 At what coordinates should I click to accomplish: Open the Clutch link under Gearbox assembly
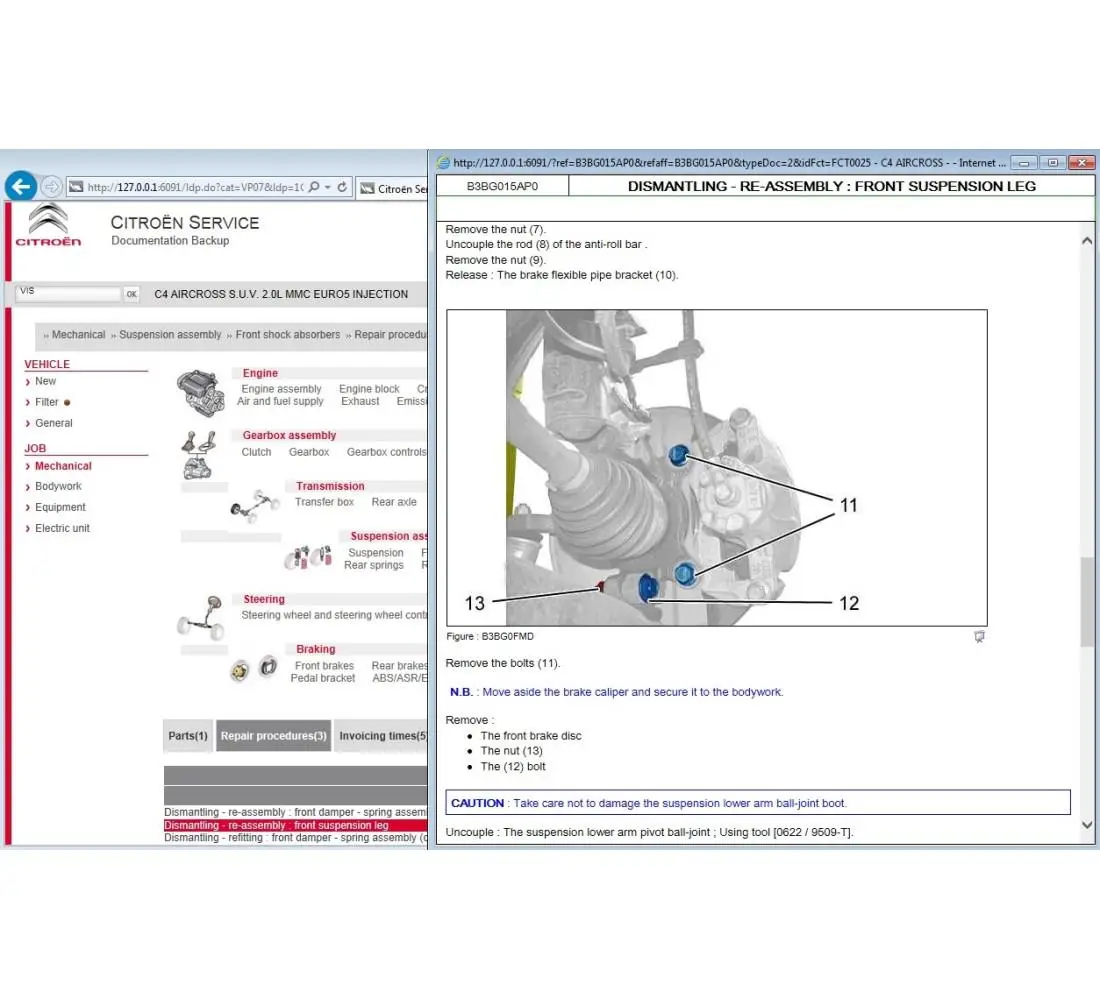pos(256,452)
